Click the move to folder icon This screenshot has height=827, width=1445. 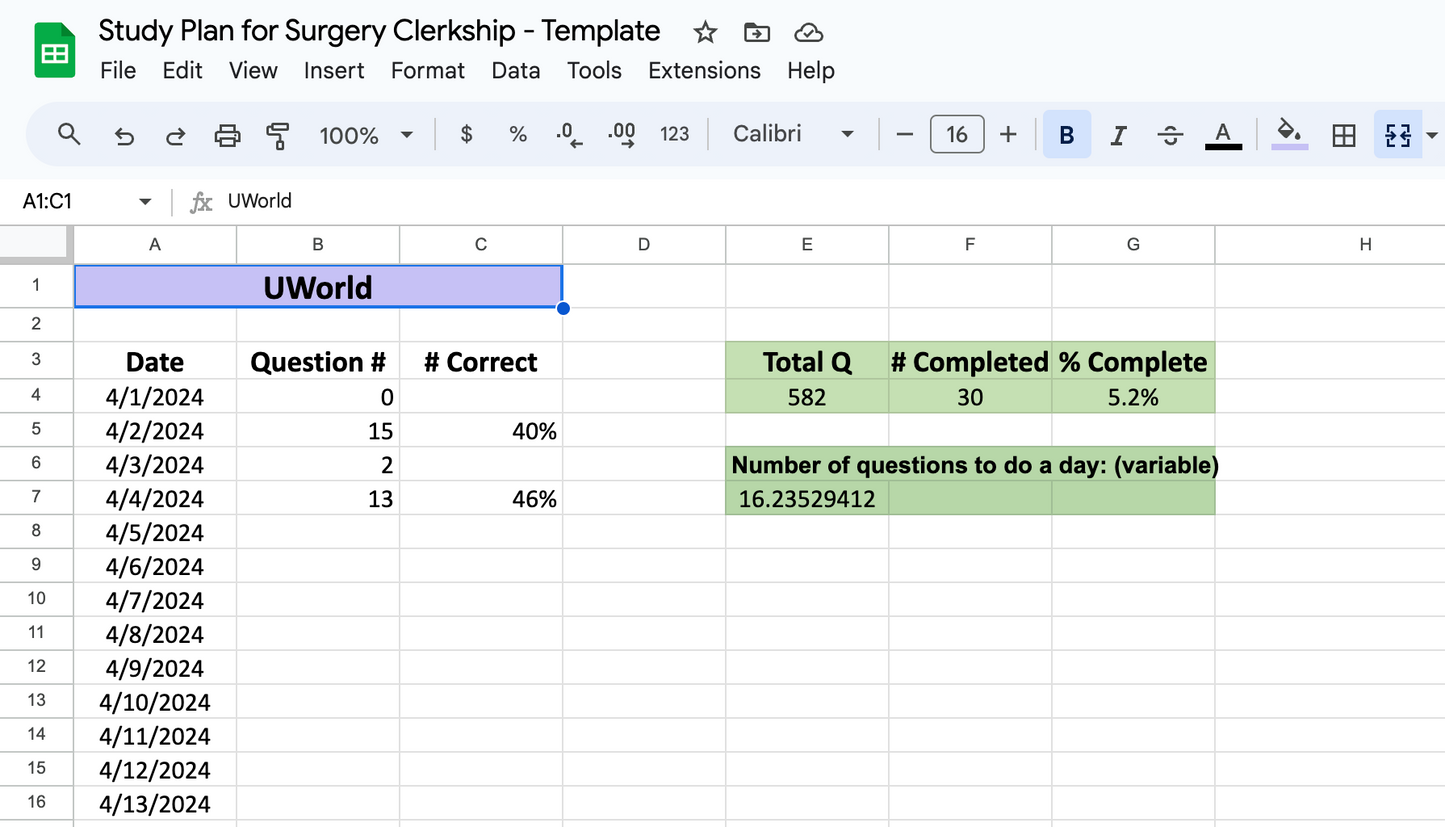click(757, 33)
